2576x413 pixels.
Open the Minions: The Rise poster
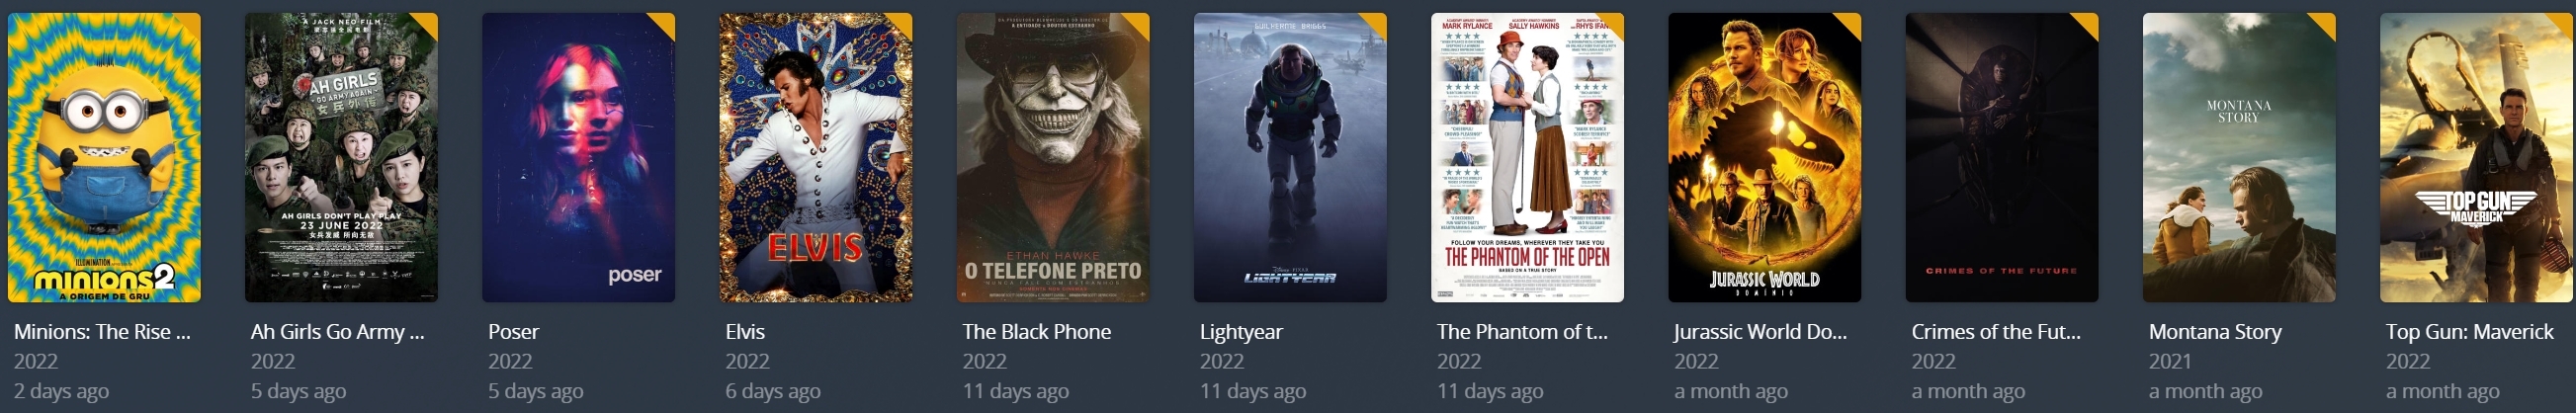104,157
